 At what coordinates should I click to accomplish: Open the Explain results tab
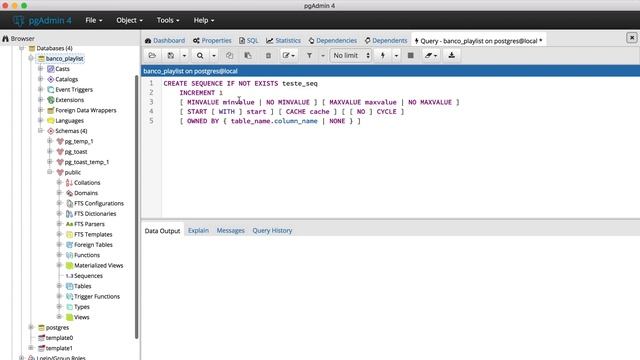198,231
